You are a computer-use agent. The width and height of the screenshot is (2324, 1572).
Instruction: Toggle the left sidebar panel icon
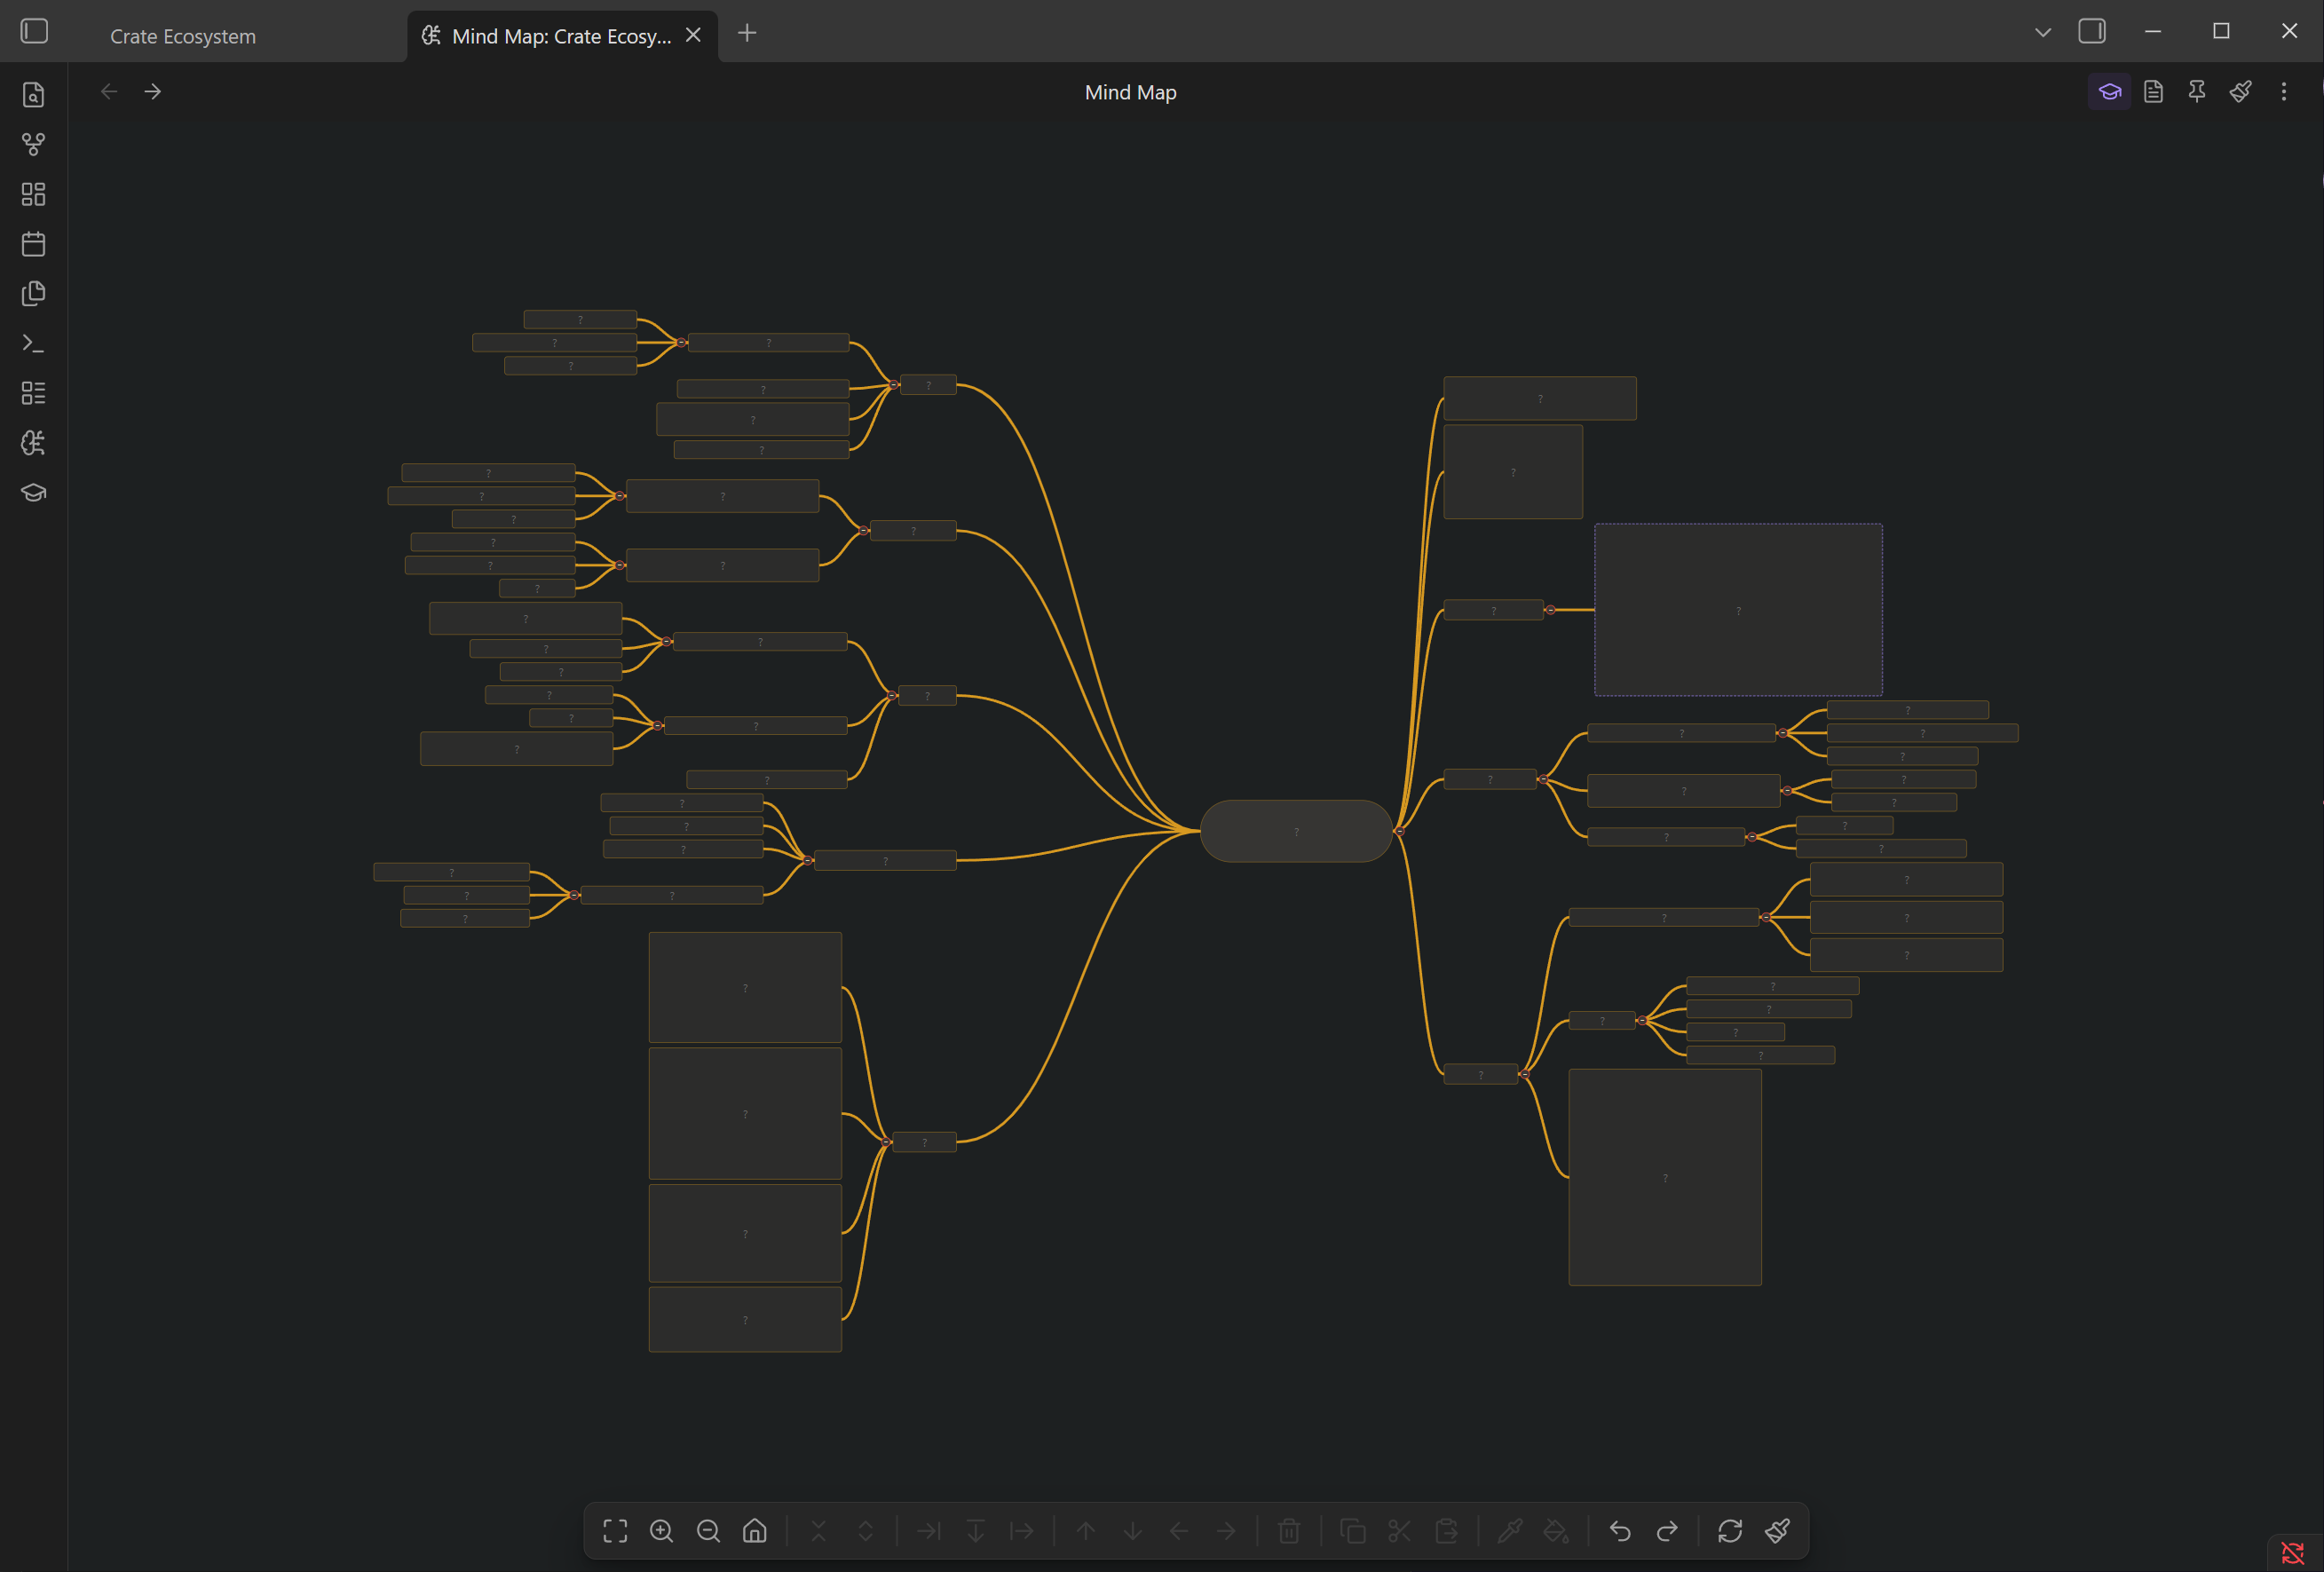33,31
